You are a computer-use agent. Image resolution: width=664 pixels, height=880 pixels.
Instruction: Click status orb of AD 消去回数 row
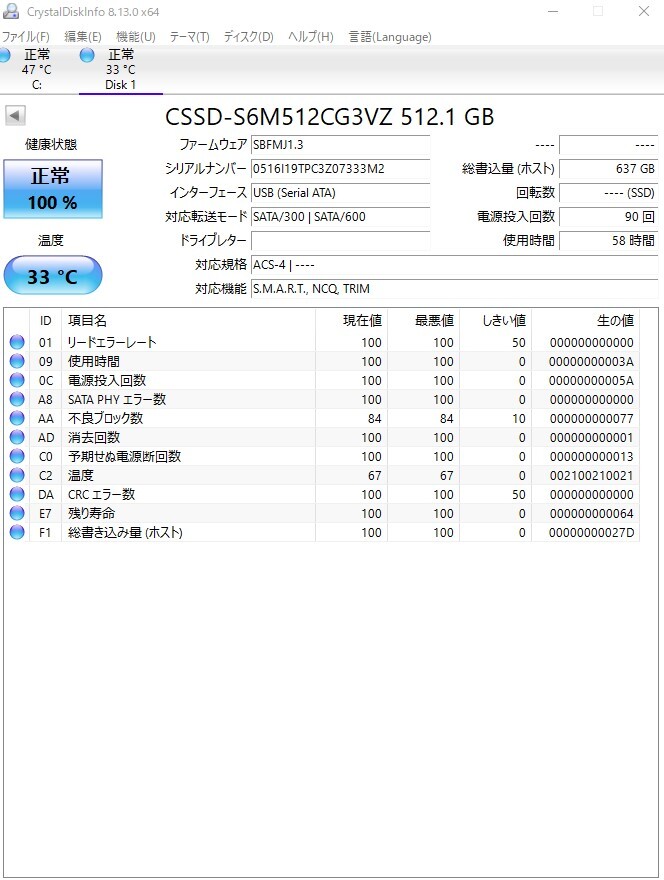coord(17,437)
